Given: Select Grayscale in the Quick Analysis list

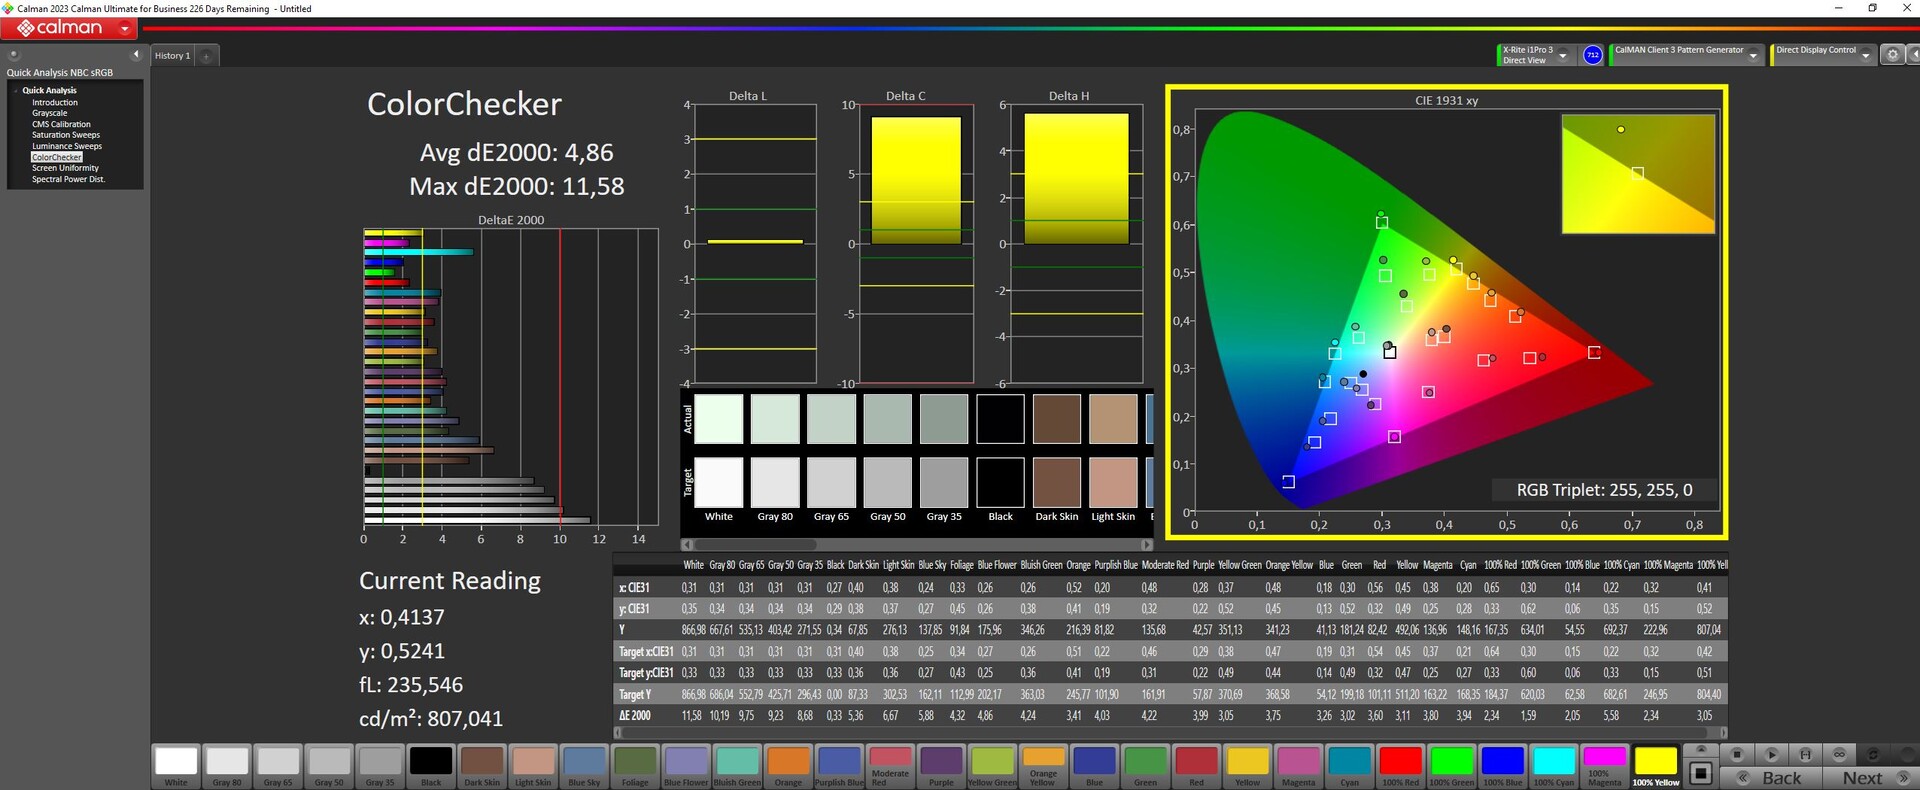Looking at the screenshot, I should click(x=49, y=113).
